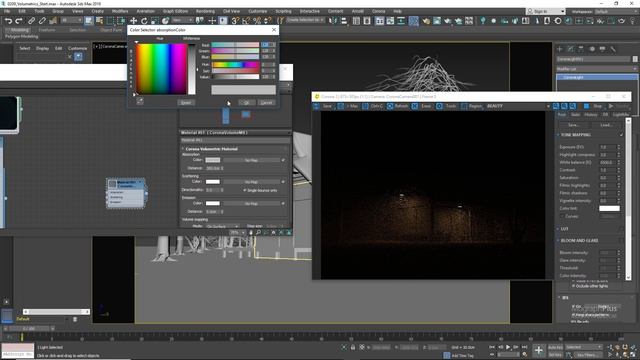Click the Absorption Distance input field
This screenshot has height=360, width=640.
pyautogui.click(x=213, y=168)
